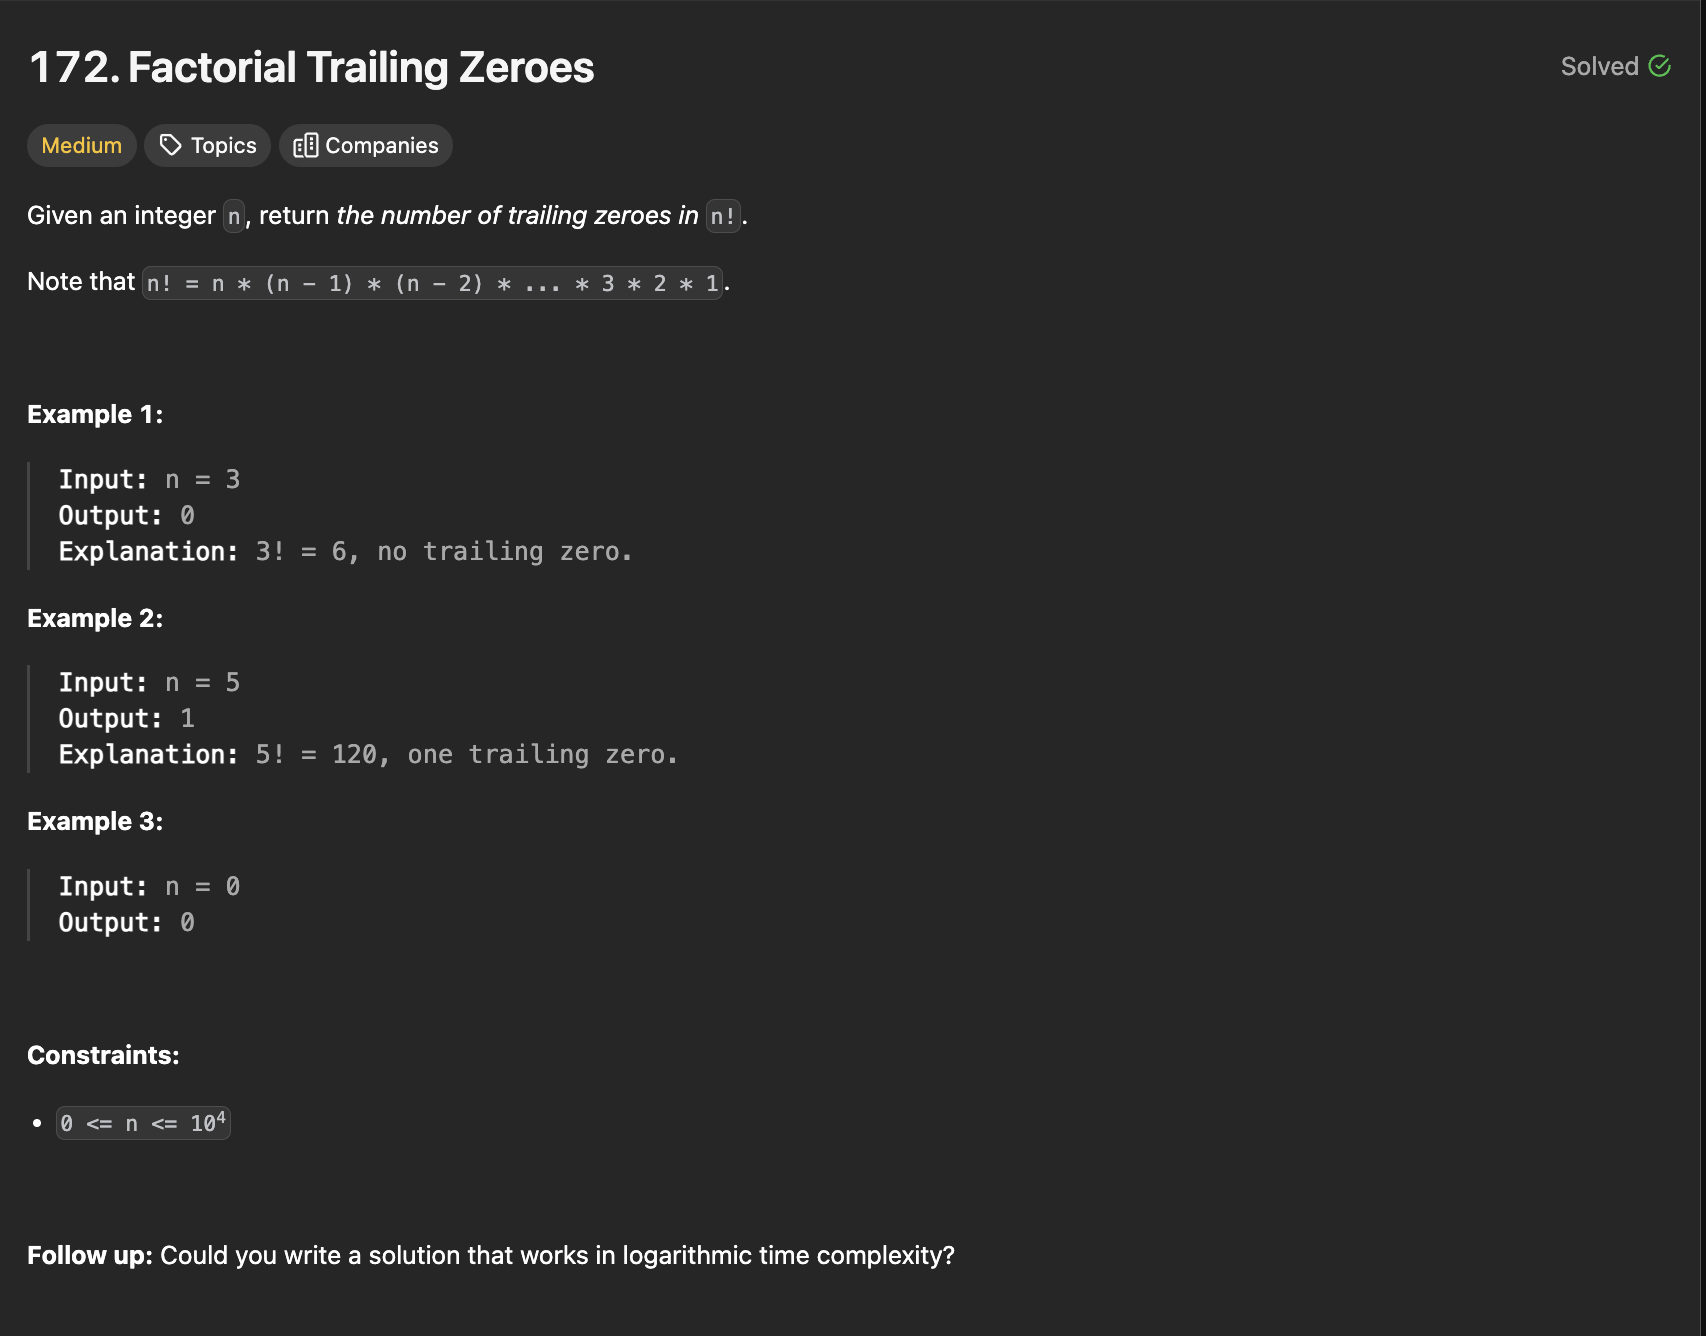Click the inline code n in description
The height and width of the screenshot is (1336, 1706).
tap(234, 216)
